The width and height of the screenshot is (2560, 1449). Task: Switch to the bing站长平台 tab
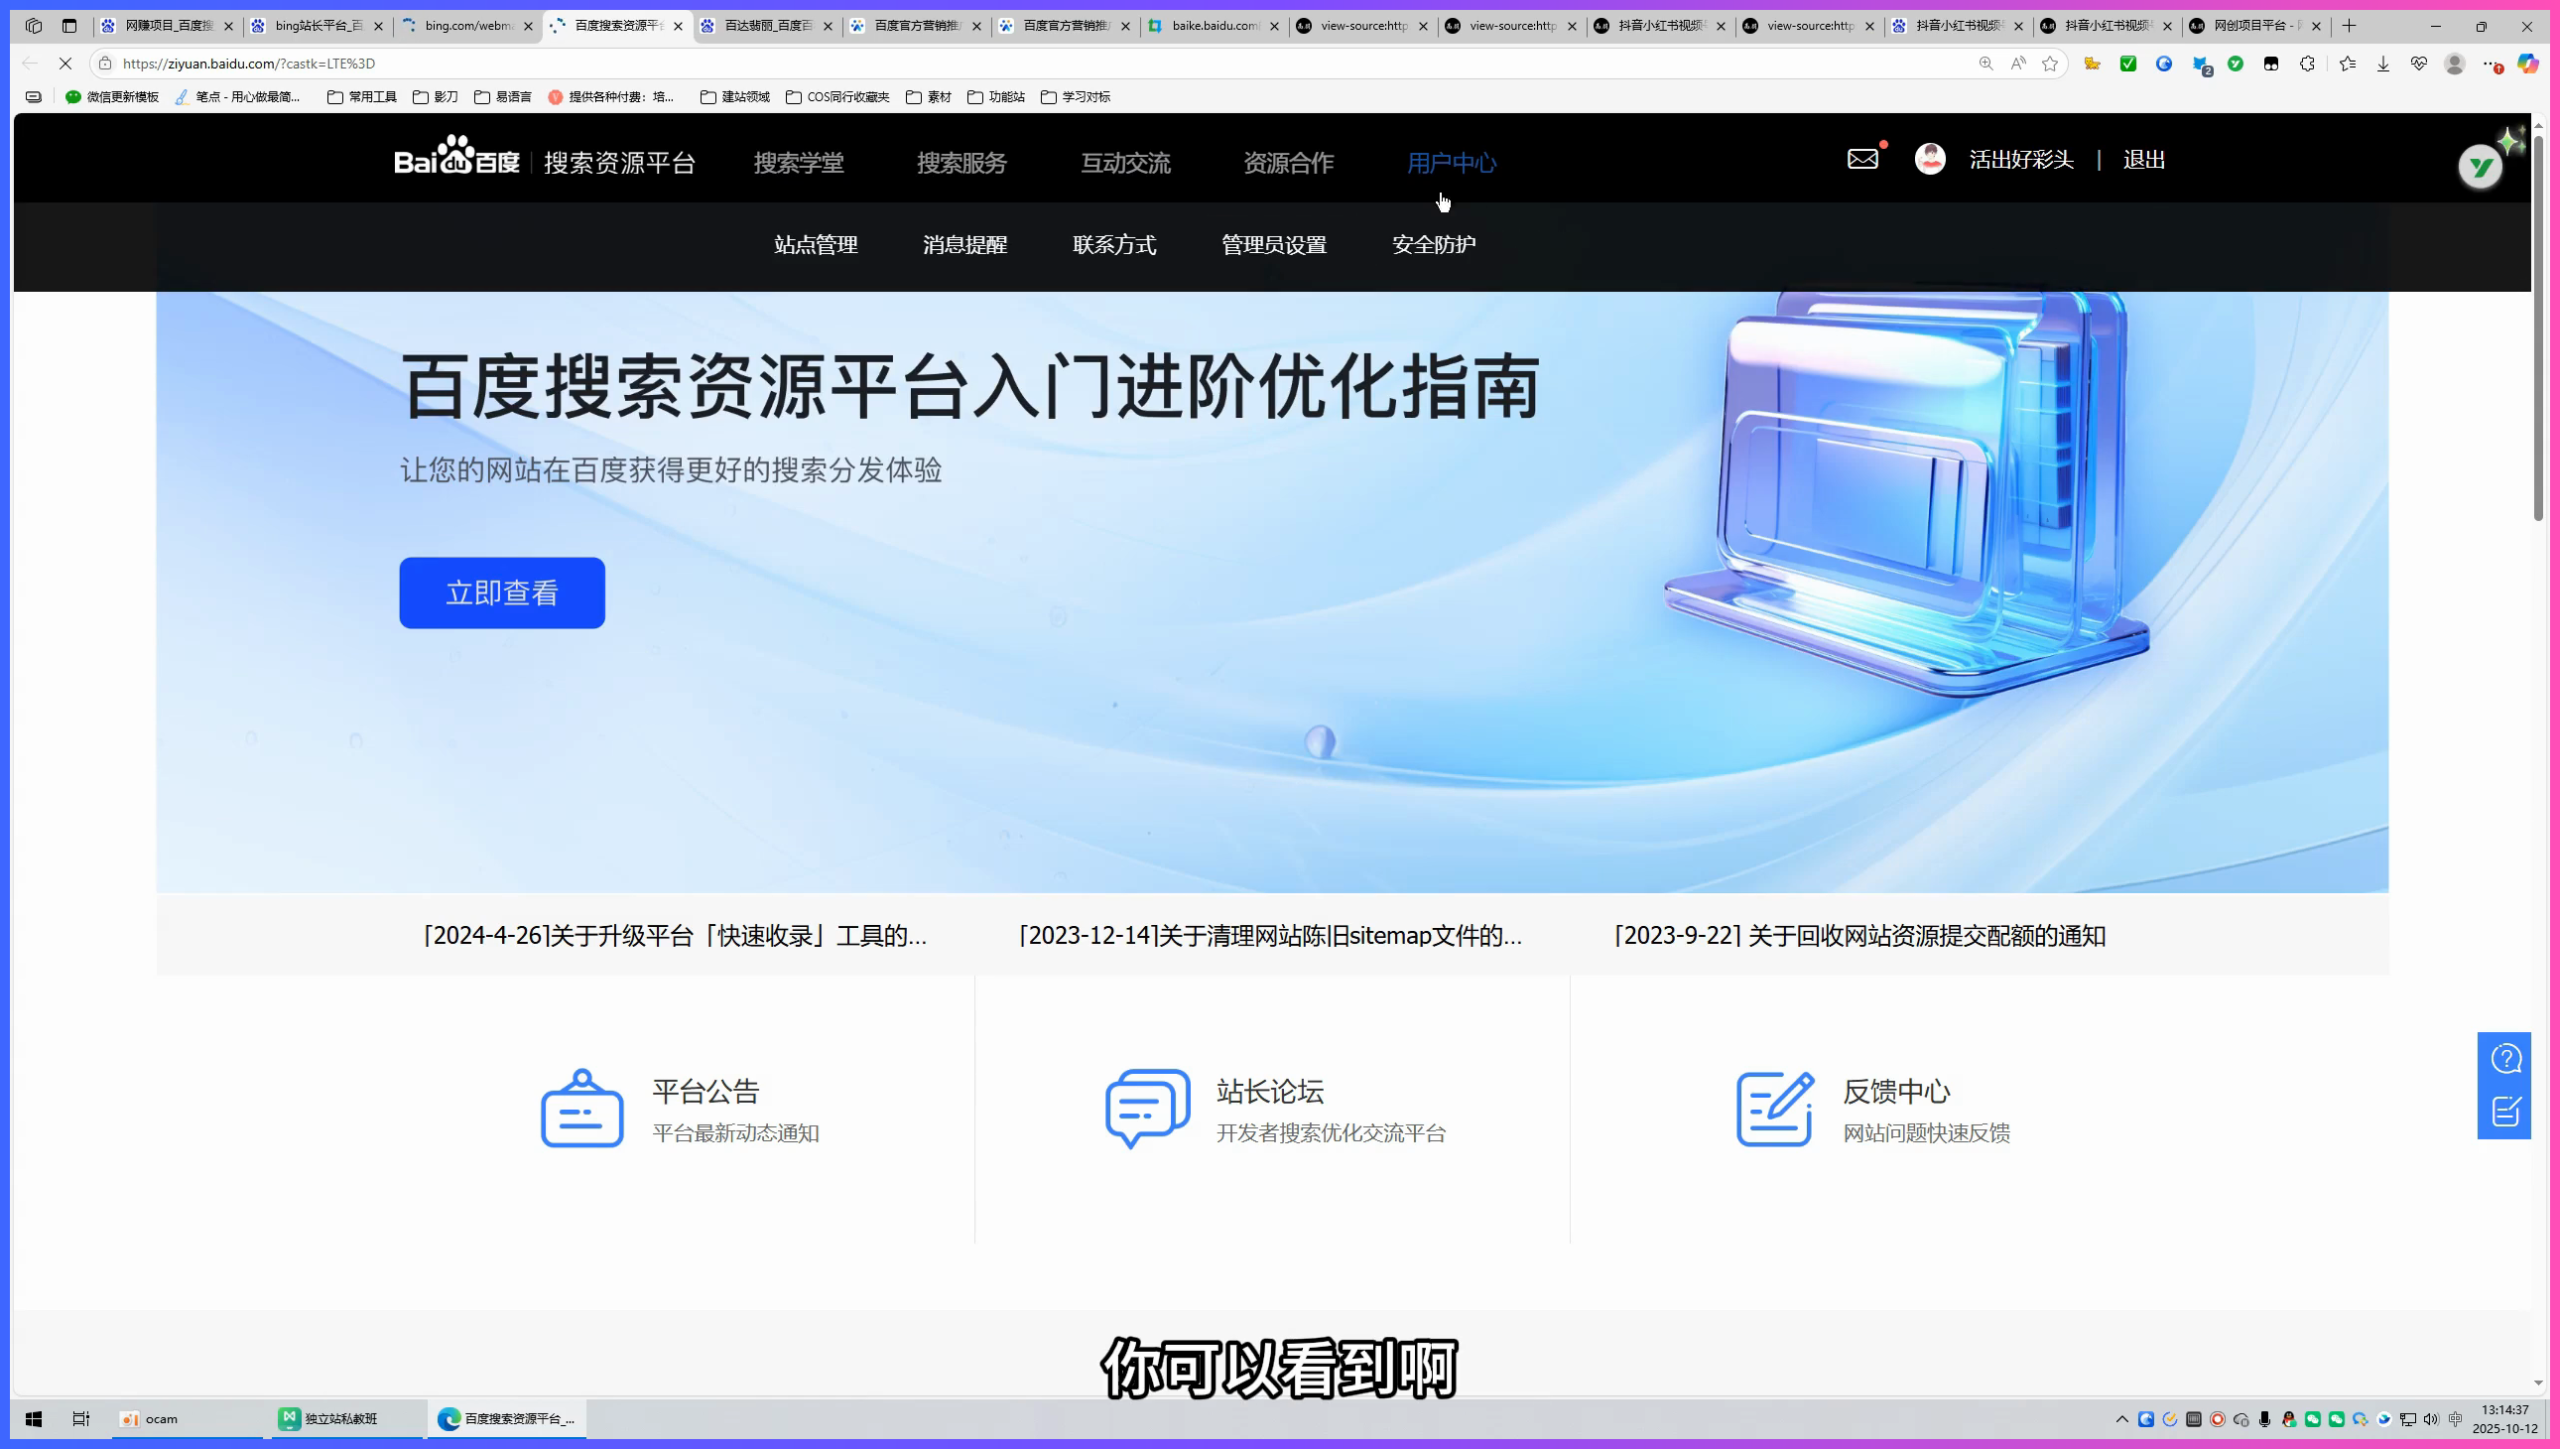point(317,25)
